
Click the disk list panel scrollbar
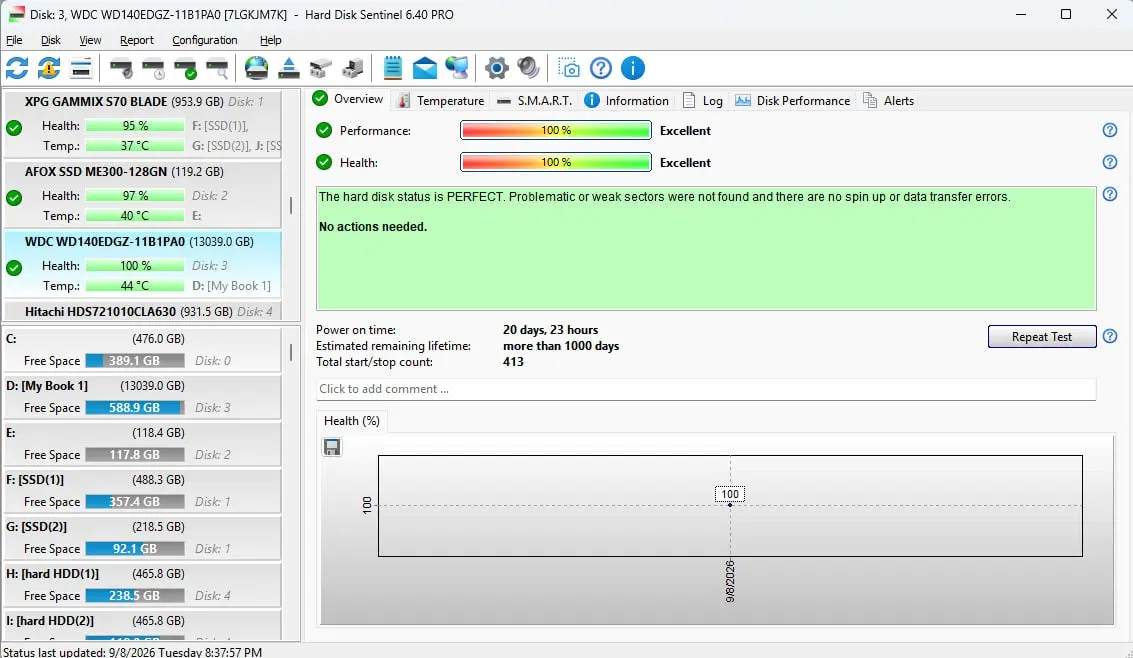tap(291, 205)
